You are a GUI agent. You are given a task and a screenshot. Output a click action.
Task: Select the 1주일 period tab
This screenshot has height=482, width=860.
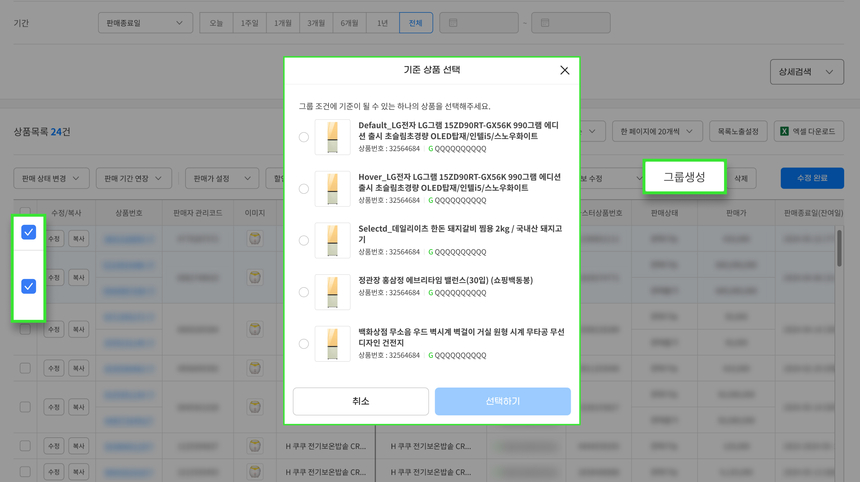click(x=250, y=23)
